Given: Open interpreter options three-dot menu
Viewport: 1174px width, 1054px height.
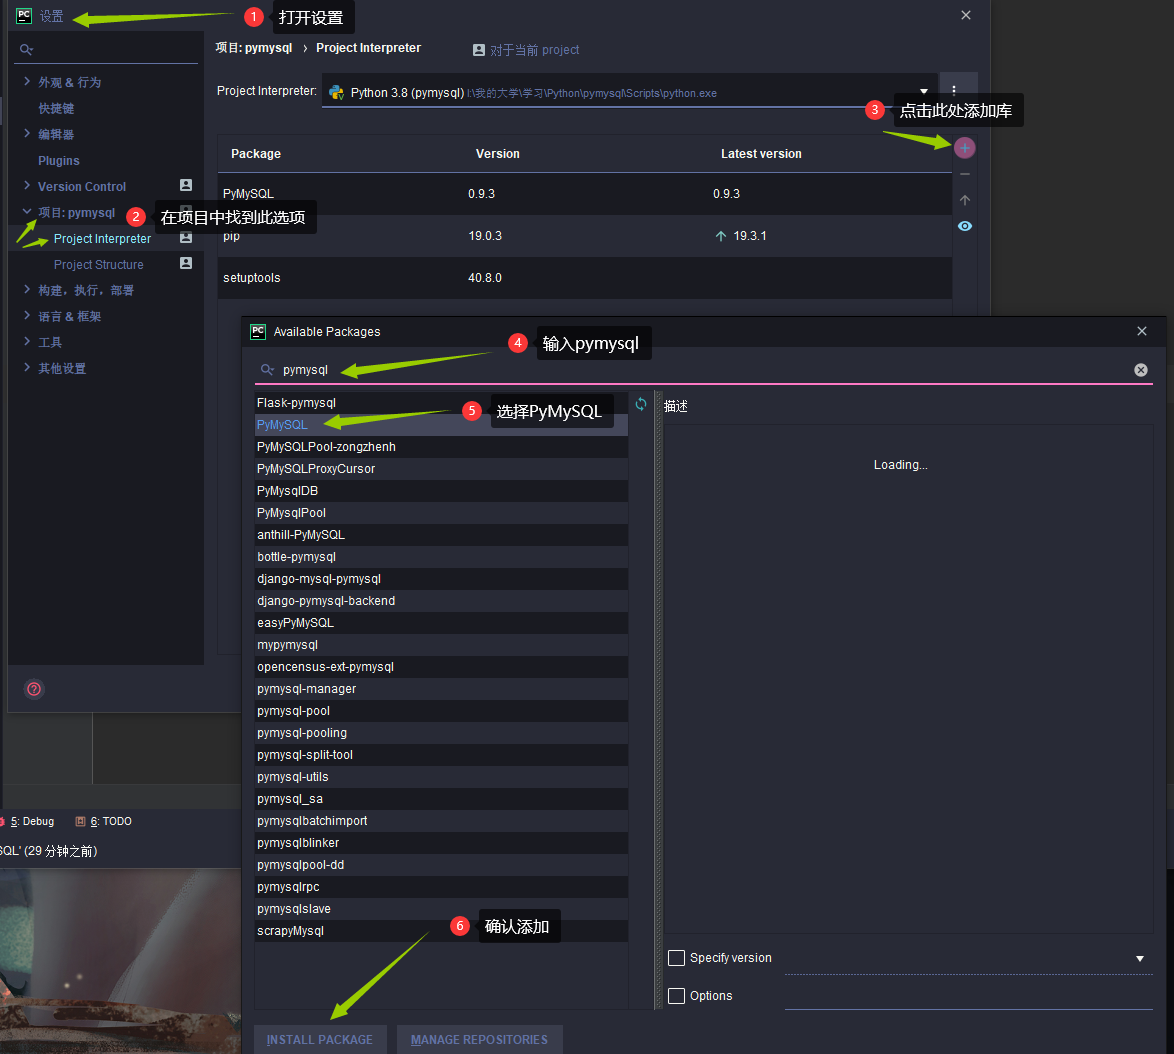Looking at the screenshot, I should [953, 91].
